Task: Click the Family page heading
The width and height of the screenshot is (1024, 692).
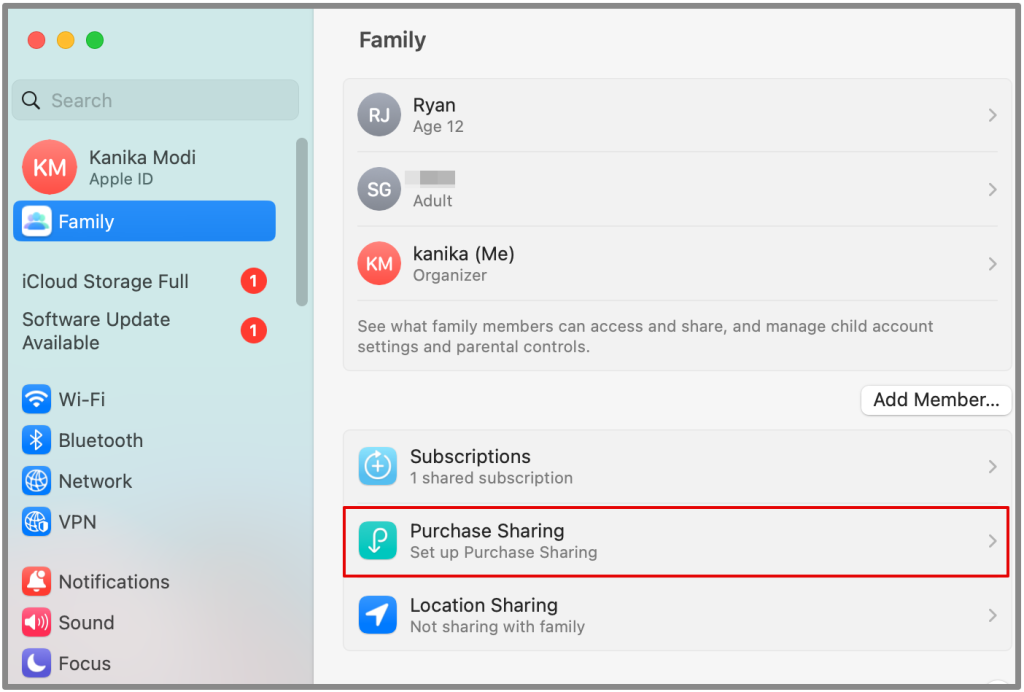Action: (x=392, y=40)
